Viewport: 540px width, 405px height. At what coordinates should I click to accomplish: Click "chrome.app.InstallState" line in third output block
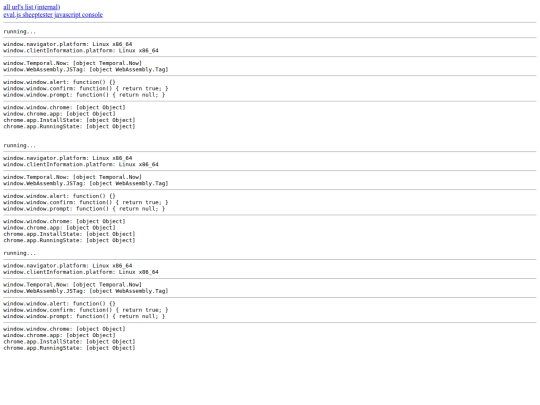tap(69, 342)
